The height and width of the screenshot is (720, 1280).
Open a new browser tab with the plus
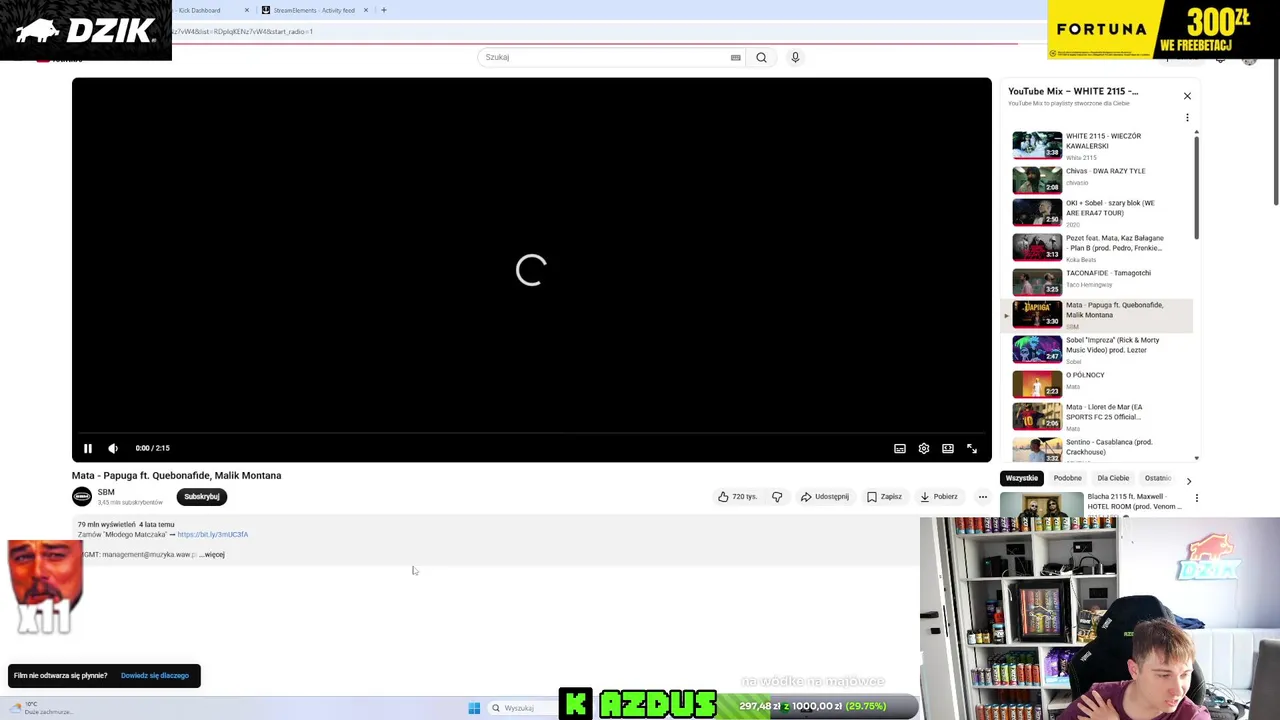click(x=384, y=10)
